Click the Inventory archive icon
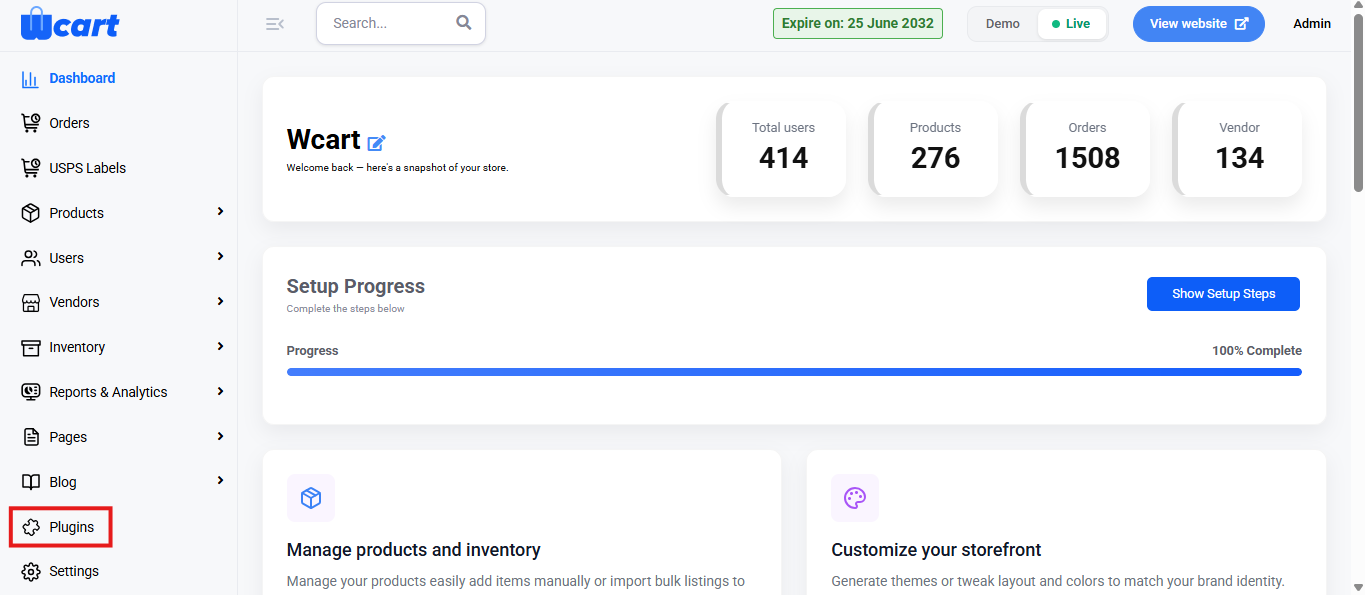Image resolution: width=1365 pixels, height=595 pixels. (x=31, y=347)
